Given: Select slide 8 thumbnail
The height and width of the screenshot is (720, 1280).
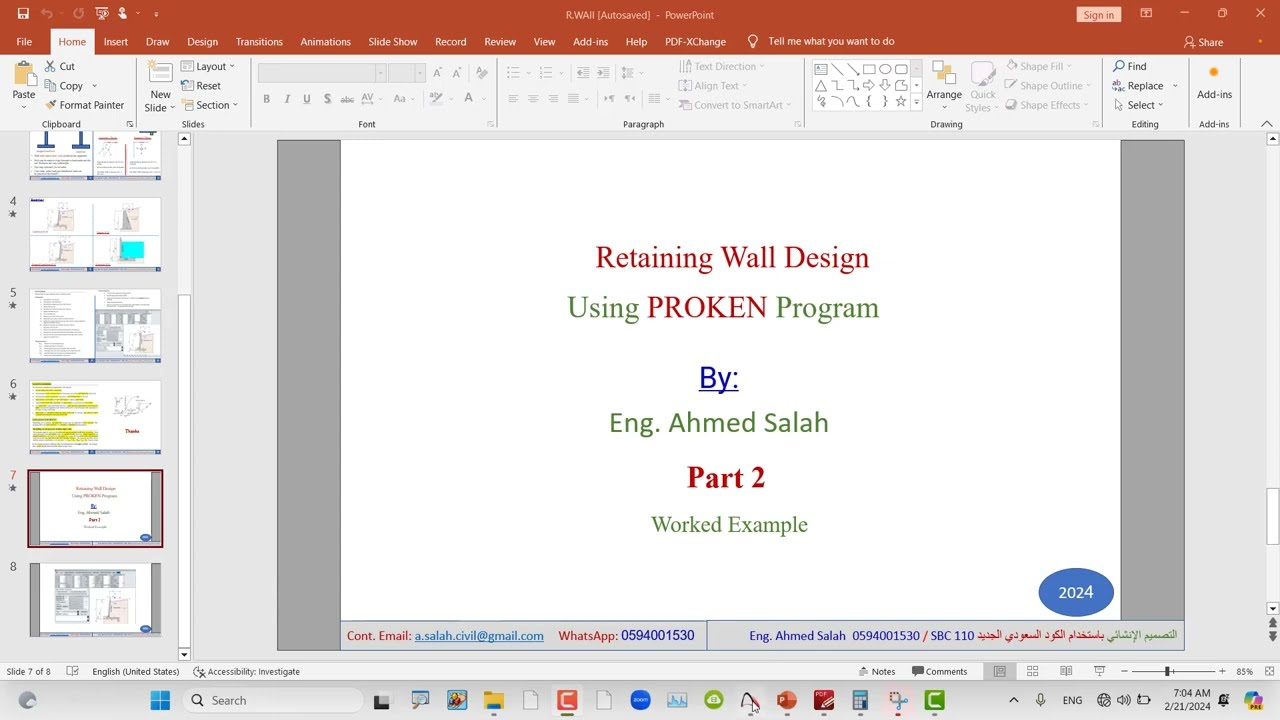Looking at the screenshot, I should (95, 600).
